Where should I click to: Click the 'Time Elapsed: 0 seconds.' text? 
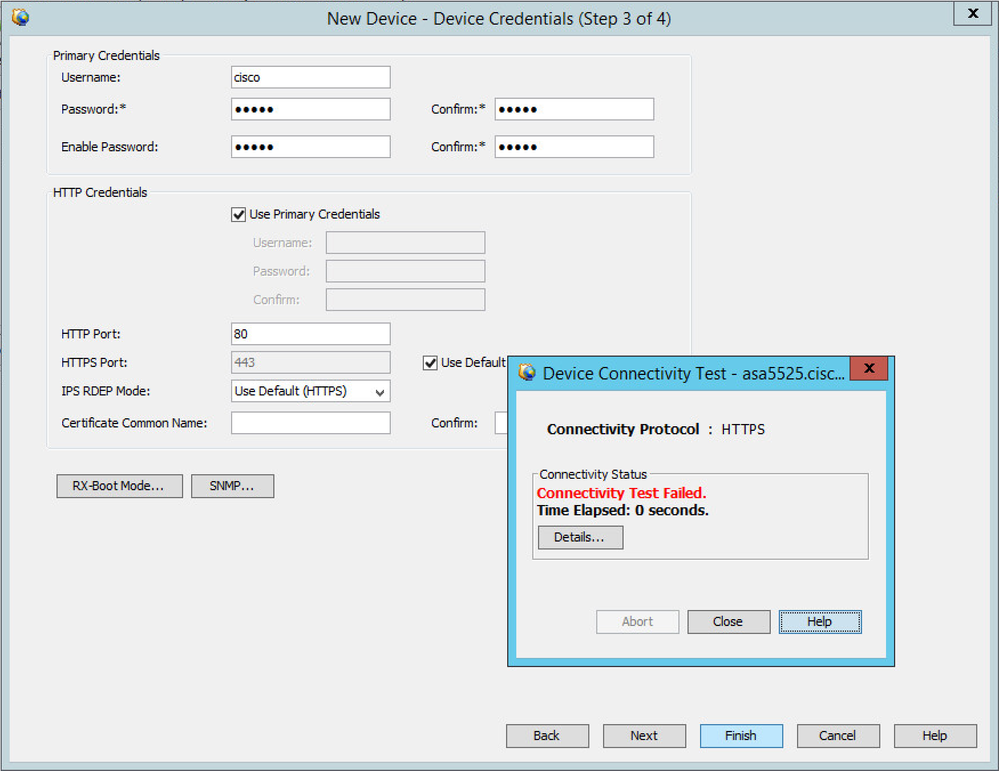[x=622, y=510]
